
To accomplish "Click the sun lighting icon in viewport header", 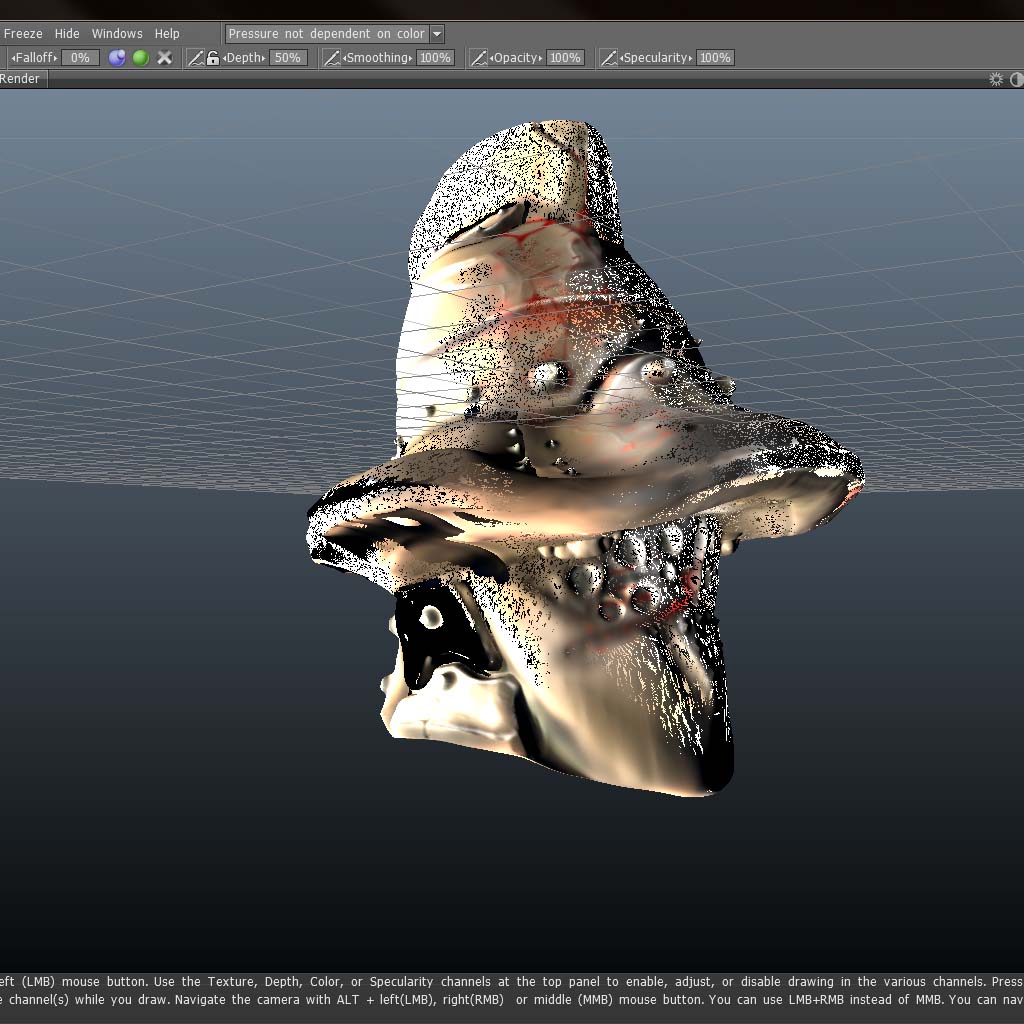I will tap(996, 79).
